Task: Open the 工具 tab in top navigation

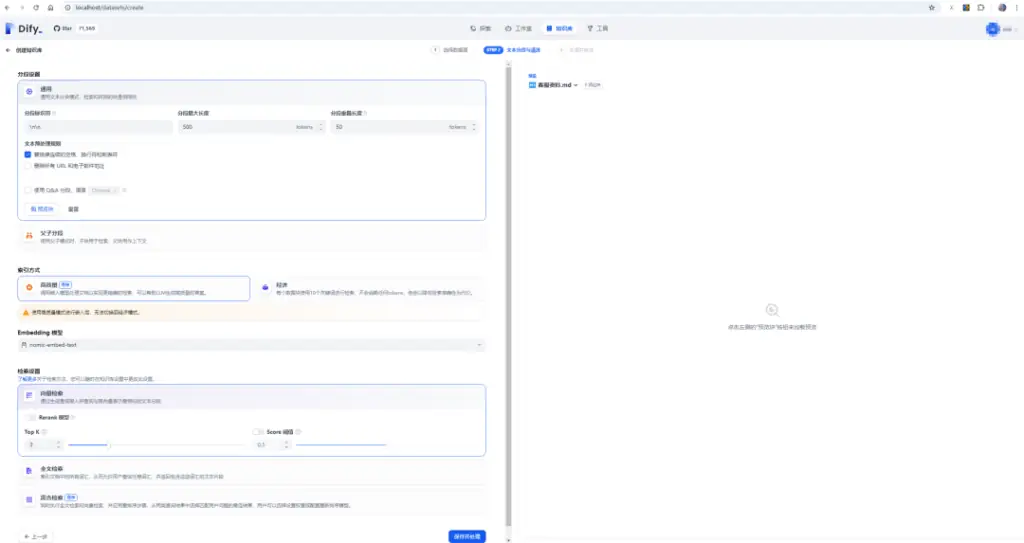Action: pos(598,29)
